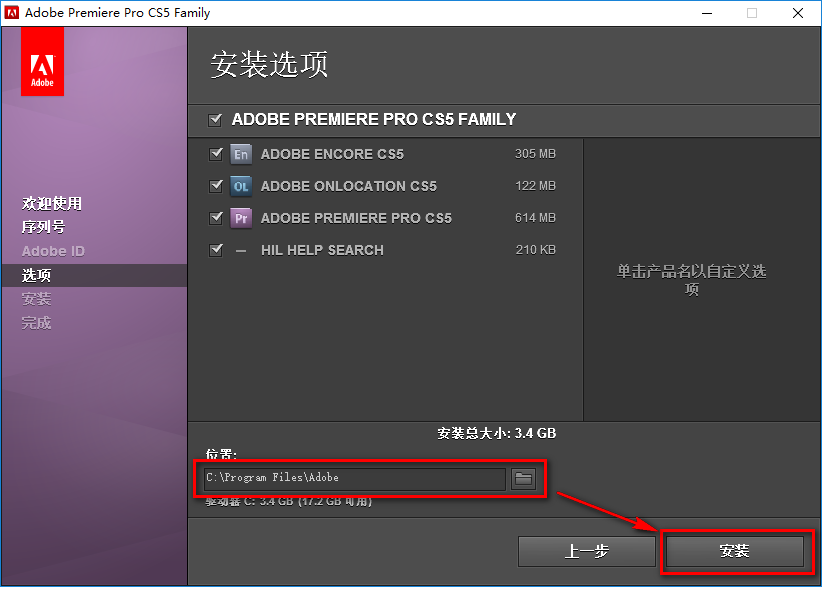Click the Adobe logo in the sidebar
Viewport: 822px width, 605px height.
(41, 61)
